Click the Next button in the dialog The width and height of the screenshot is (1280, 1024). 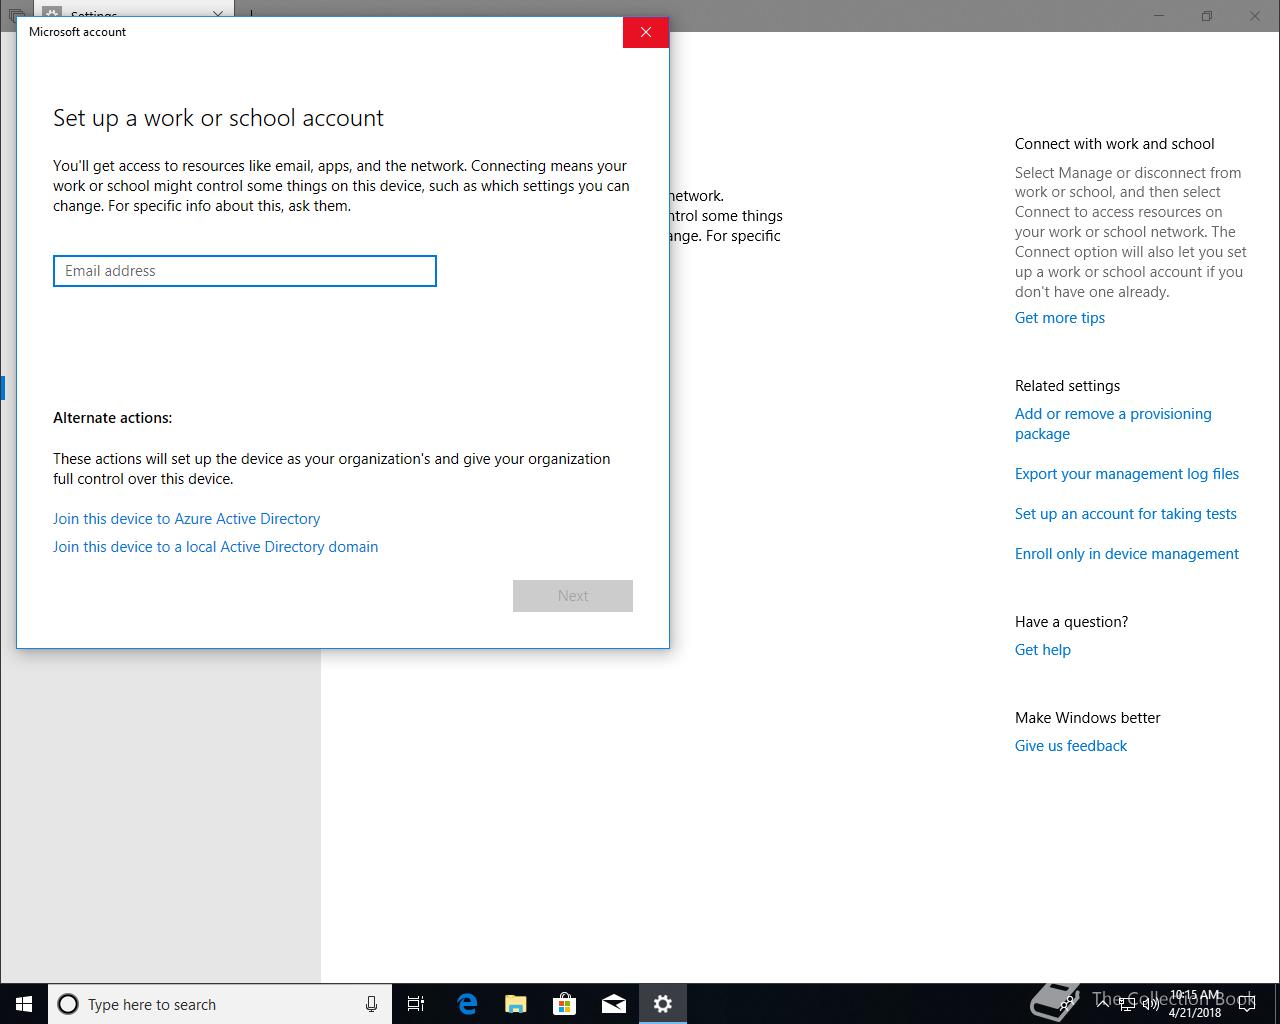[x=573, y=596]
